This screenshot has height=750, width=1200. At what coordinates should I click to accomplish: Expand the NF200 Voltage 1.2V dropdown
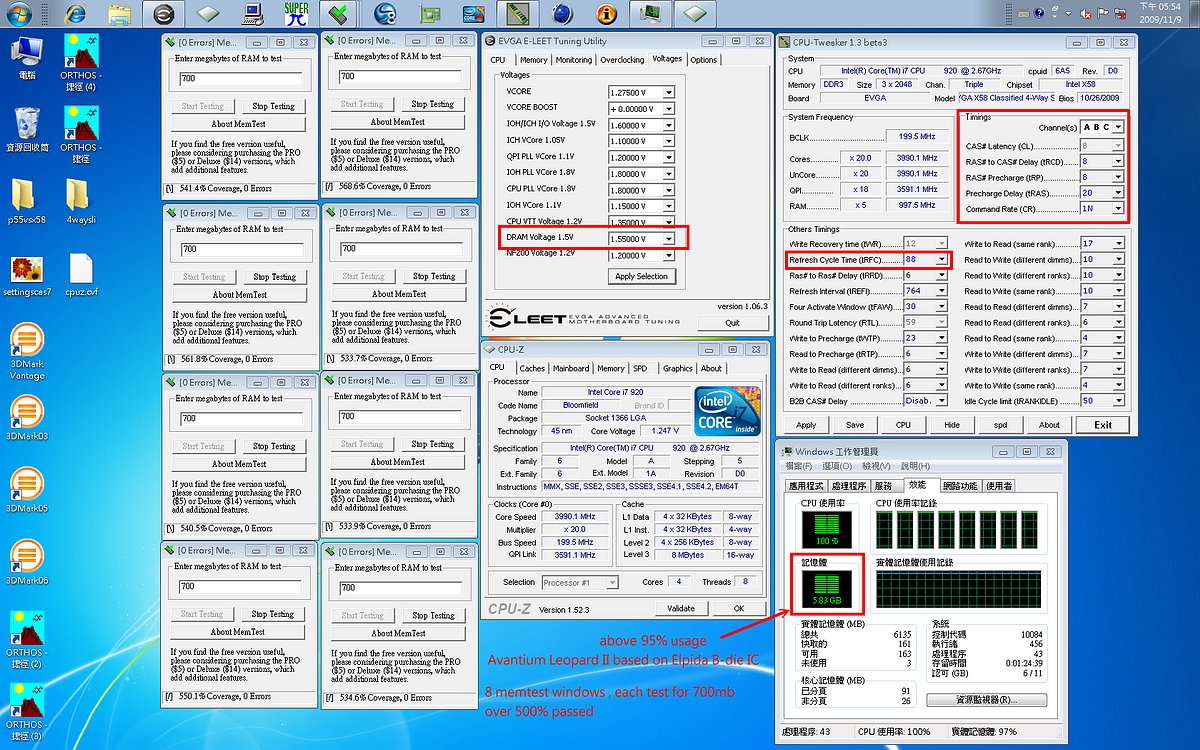pos(668,255)
